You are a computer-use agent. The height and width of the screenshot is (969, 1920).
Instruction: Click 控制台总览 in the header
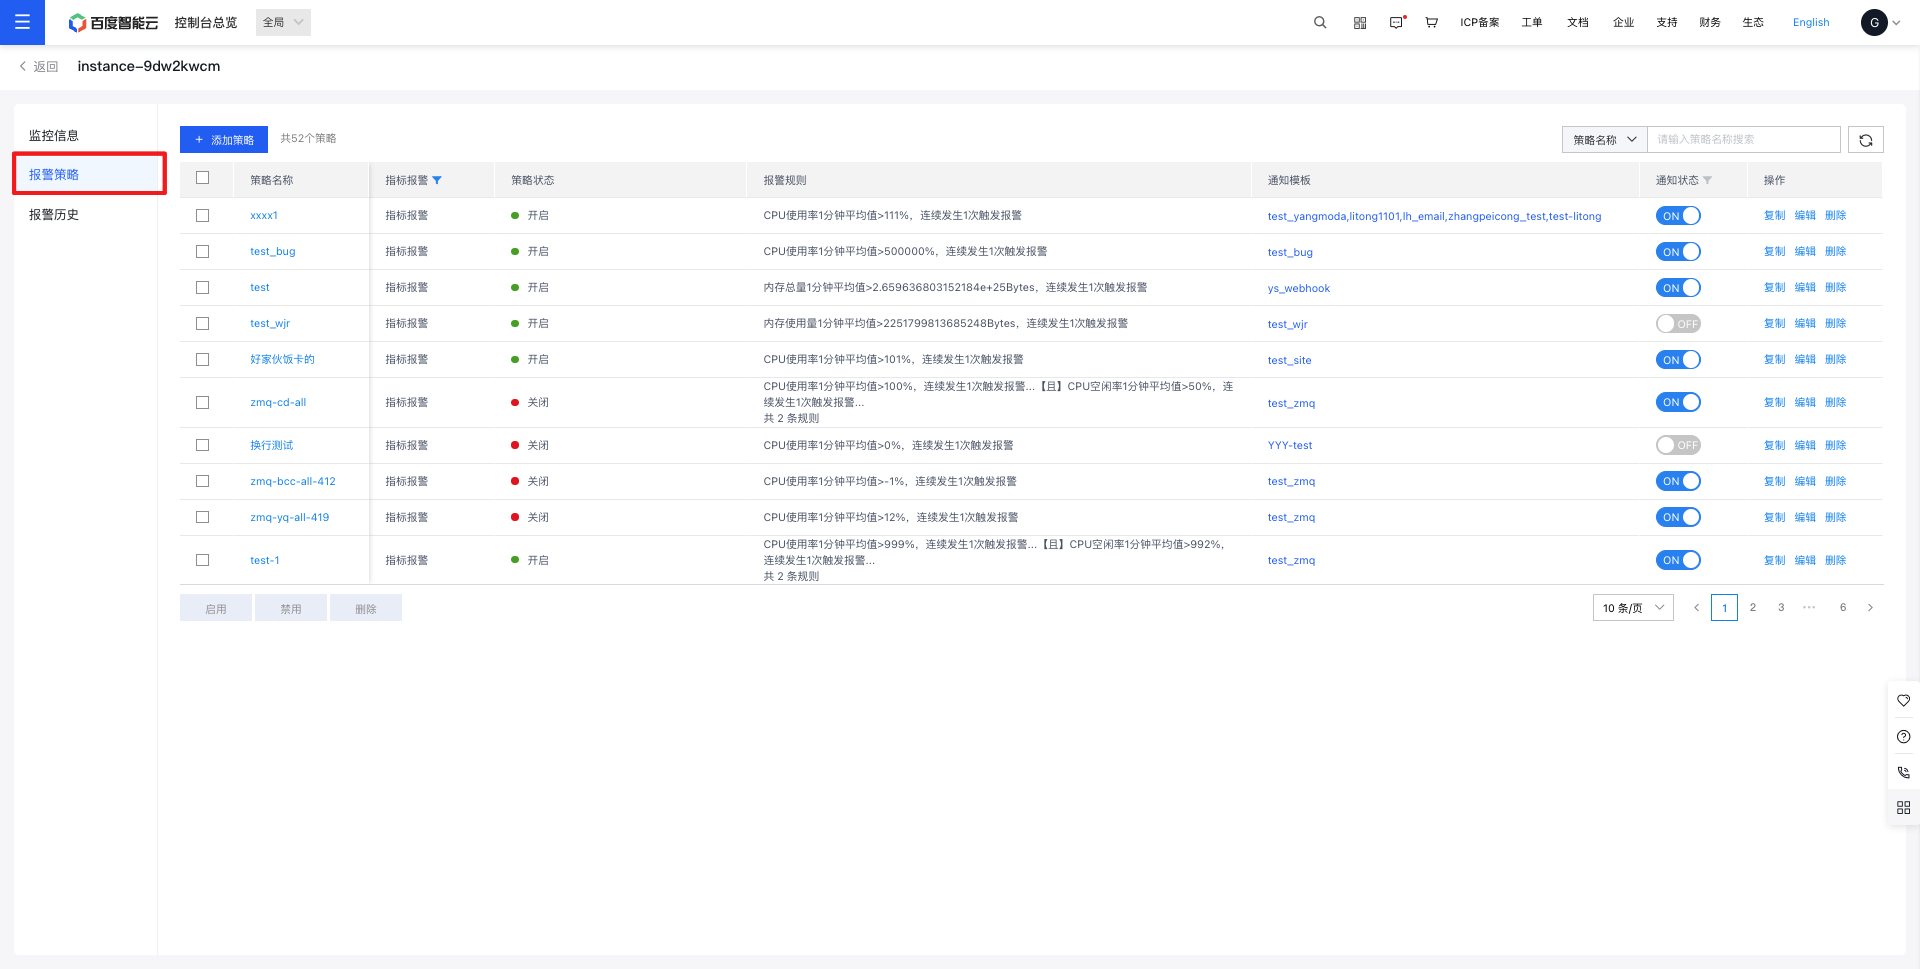[206, 23]
